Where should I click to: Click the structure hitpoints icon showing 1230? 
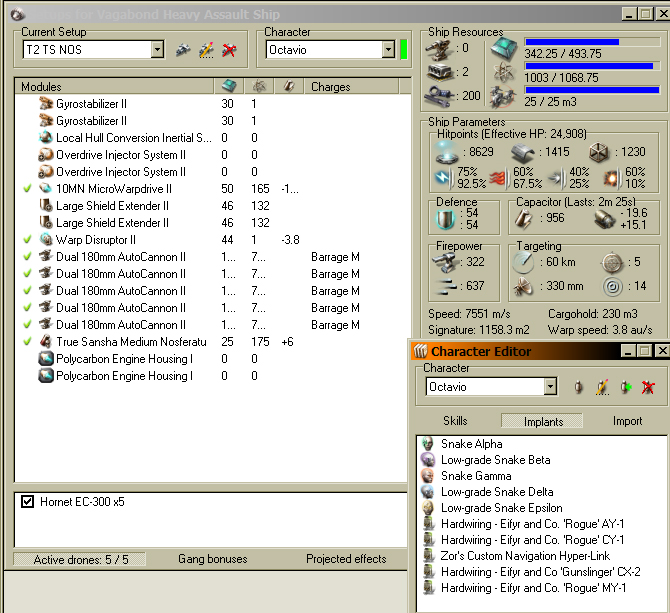[599, 152]
